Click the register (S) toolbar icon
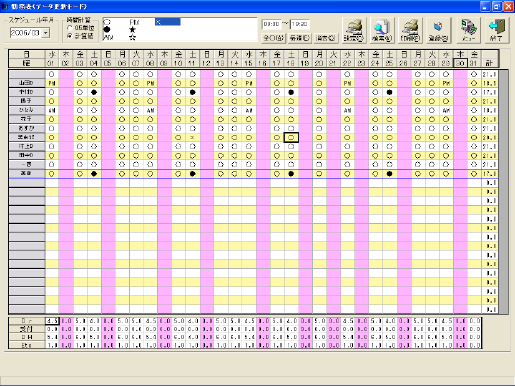The height and width of the screenshot is (386, 515). point(438,30)
